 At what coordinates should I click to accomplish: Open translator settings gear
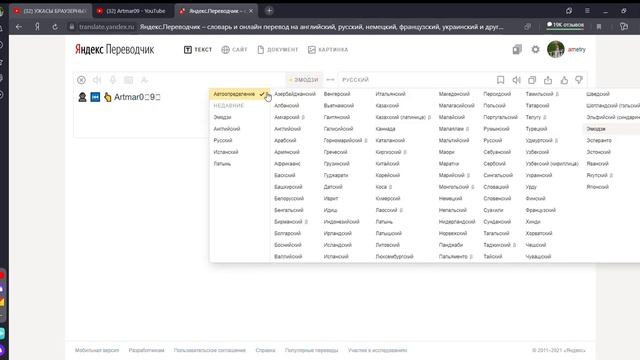536,49
